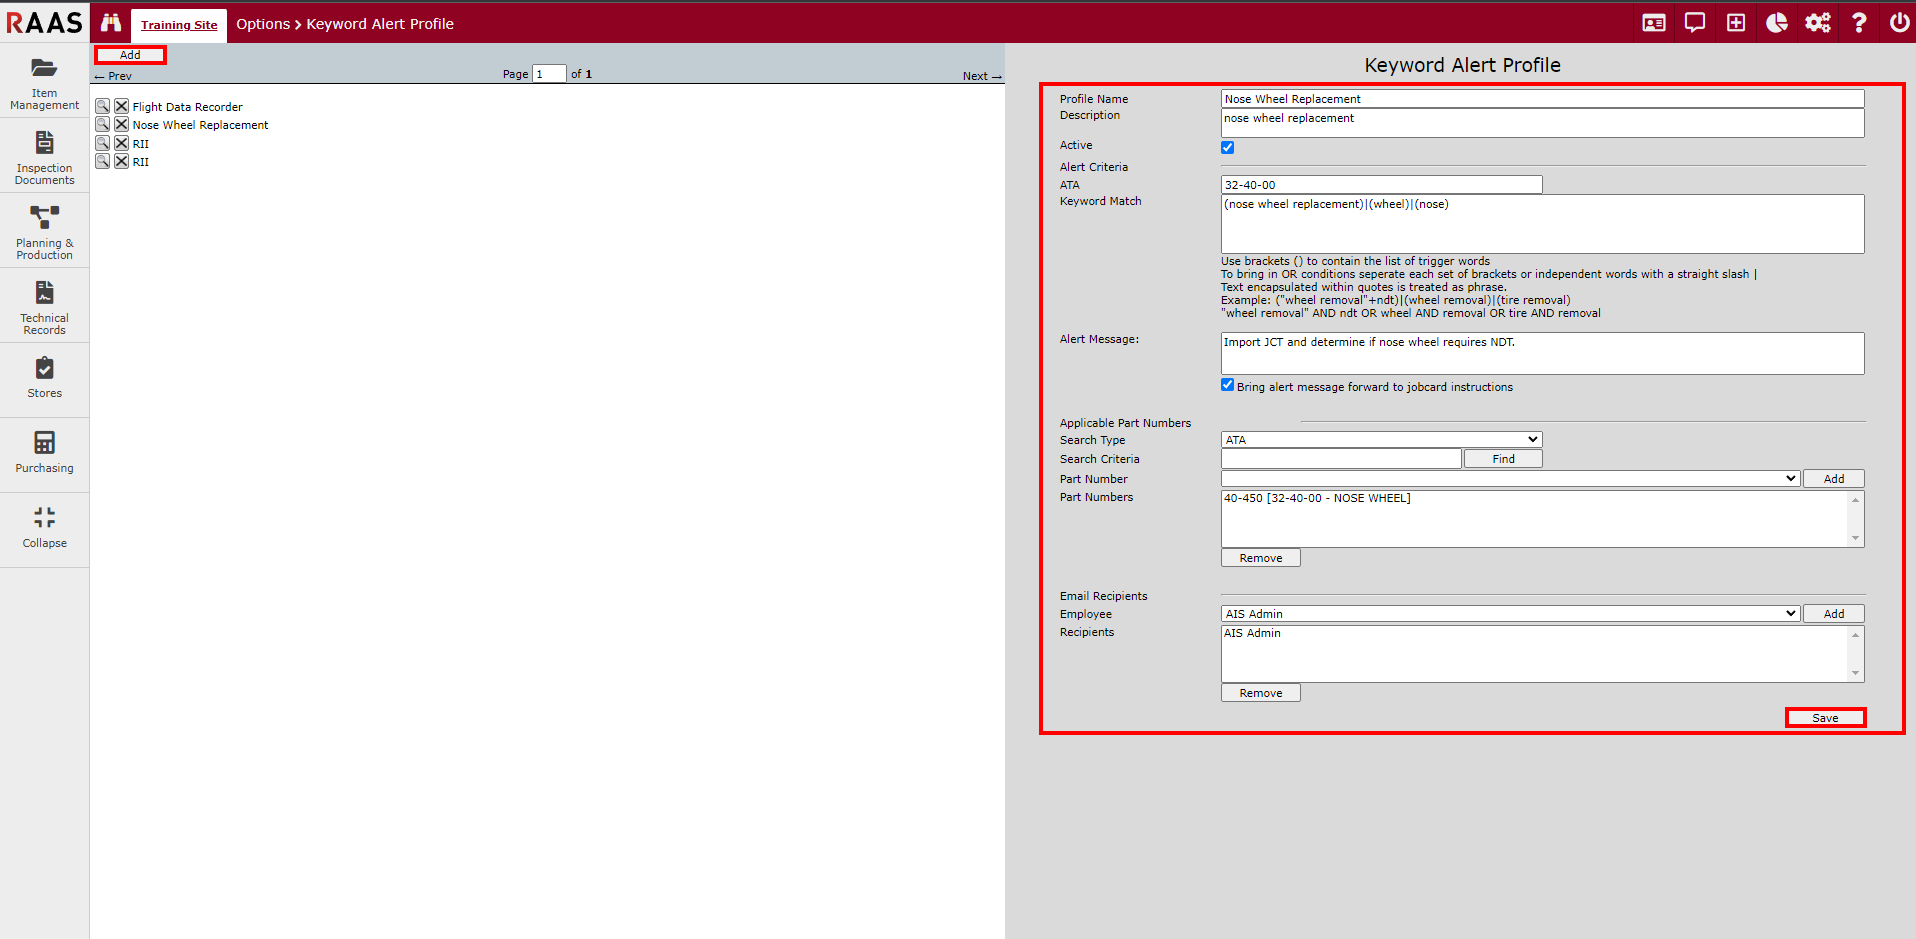Uncheck Bring alert message forward to jobcard
The image size is (1916, 939).
coord(1227,385)
